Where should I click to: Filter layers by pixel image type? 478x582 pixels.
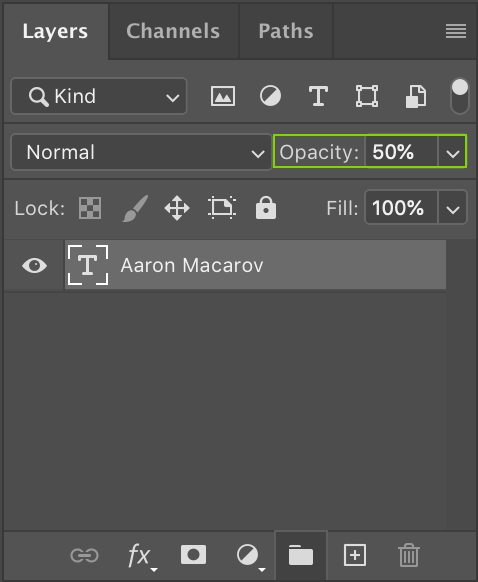click(223, 96)
